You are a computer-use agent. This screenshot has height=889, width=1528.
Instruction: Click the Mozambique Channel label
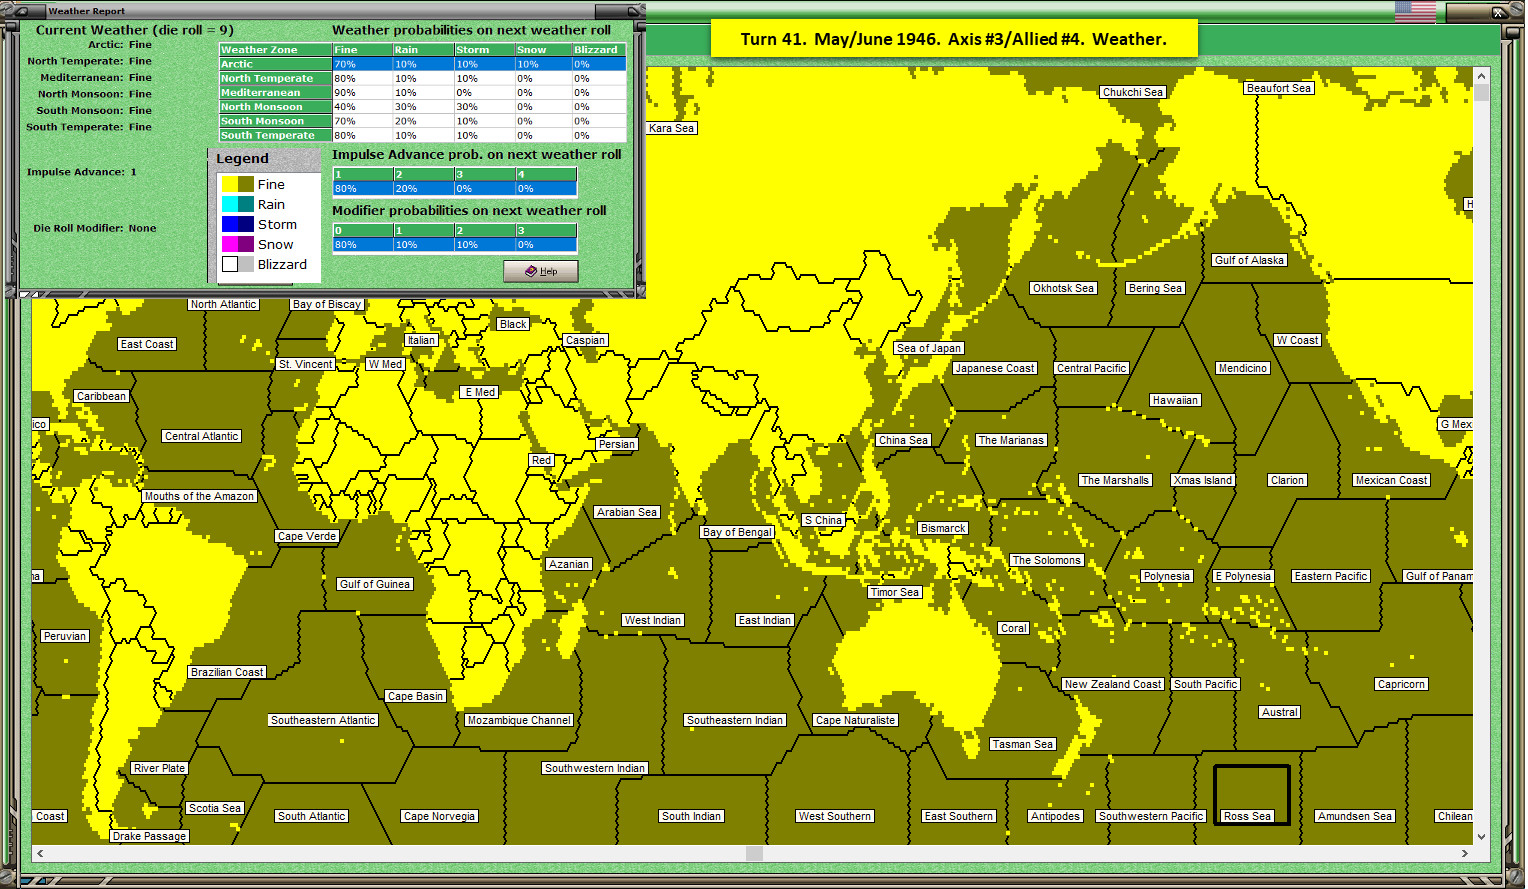pos(519,720)
